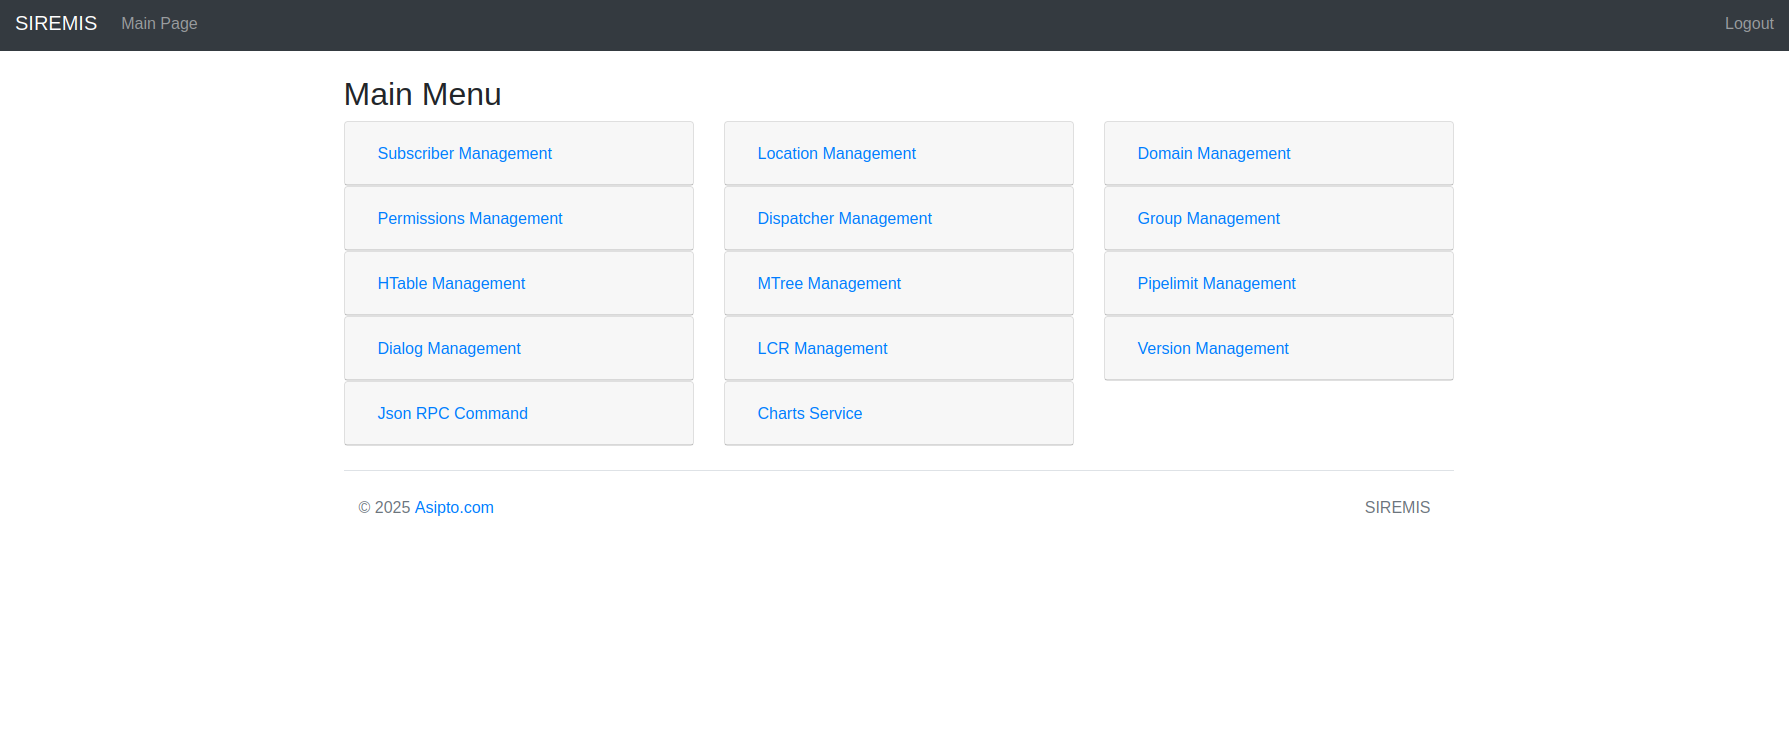Viewport: 1789px width, 734px height.
Task: Click the Dispatcher Management link
Action: coord(844,218)
